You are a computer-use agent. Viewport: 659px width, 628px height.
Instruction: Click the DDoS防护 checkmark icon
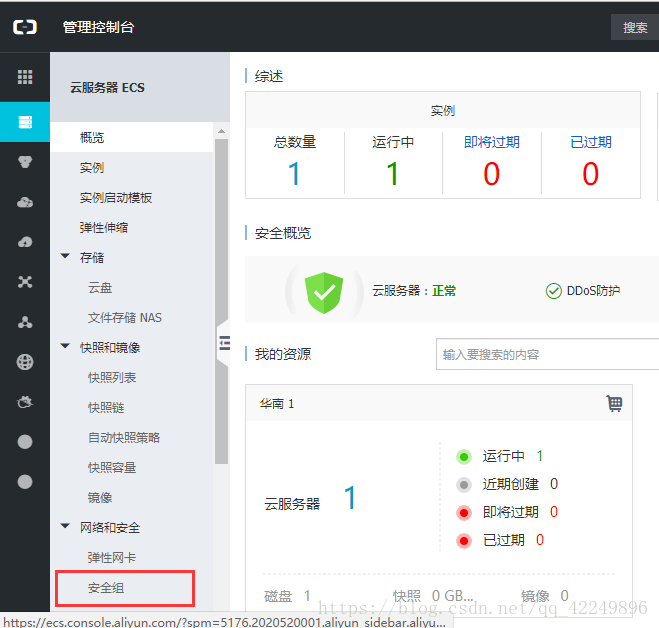click(553, 291)
